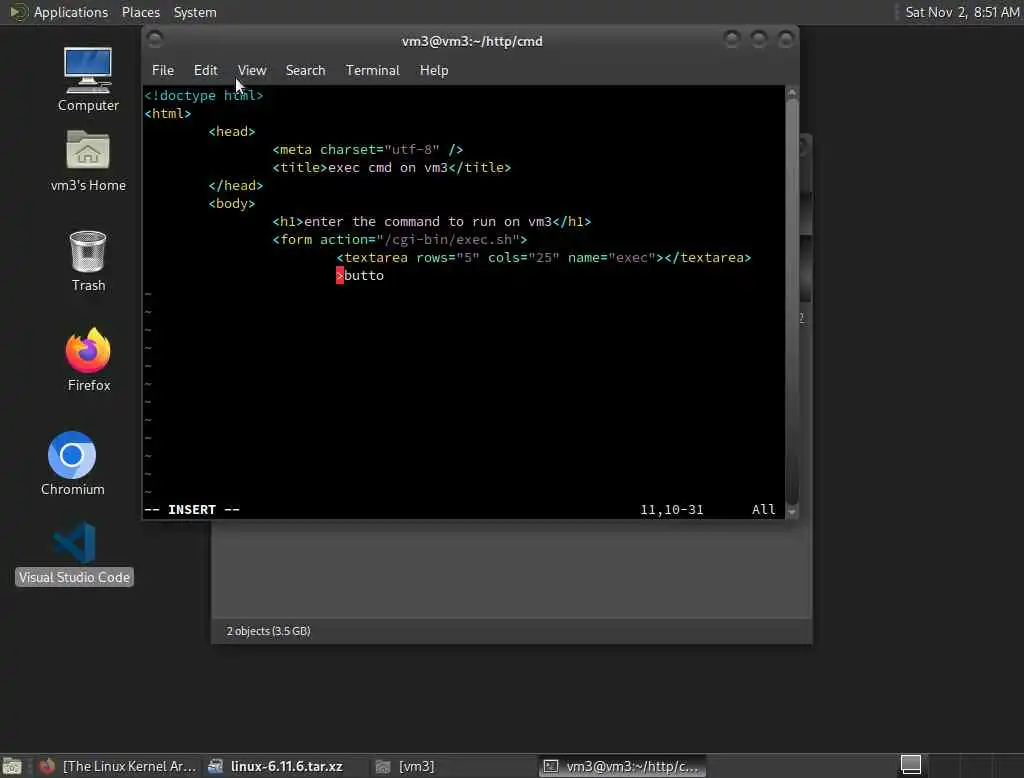Click the '11,10-31' cursor position indicator
The height and width of the screenshot is (778, 1024).
(x=671, y=510)
